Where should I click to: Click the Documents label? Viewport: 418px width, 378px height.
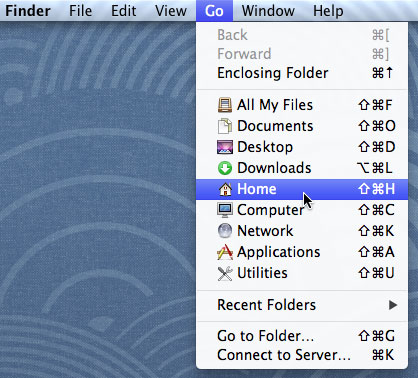click(275, 126)
